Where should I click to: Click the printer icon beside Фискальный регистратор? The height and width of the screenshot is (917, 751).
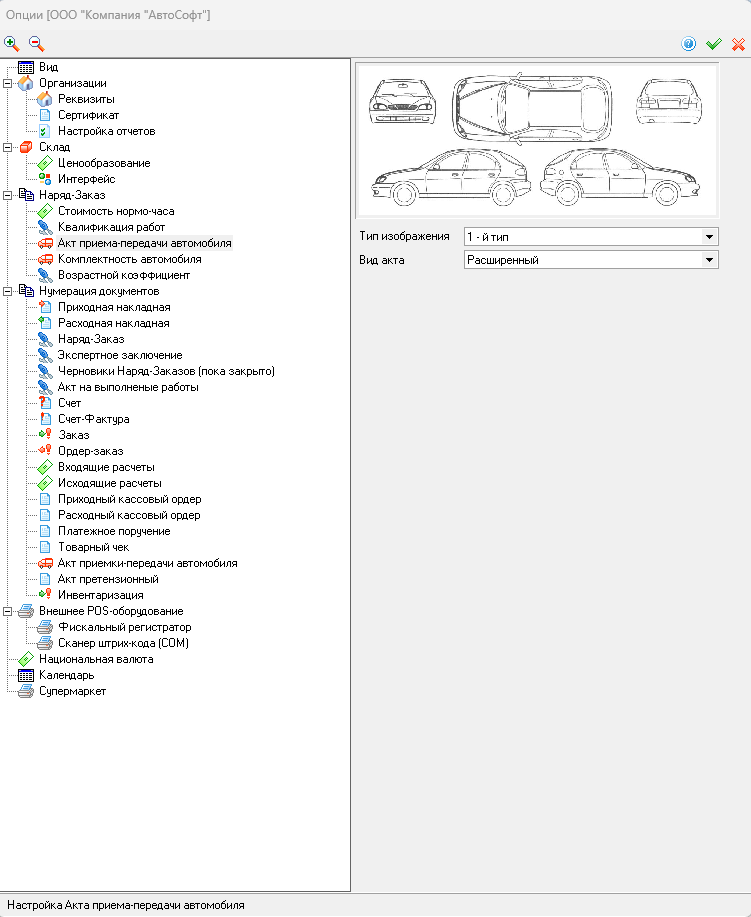[x=44, y=627]
